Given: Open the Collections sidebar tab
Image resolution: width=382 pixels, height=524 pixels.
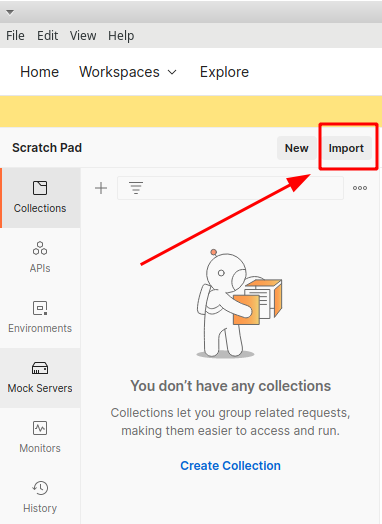Looking at the screenshot, I should pyautogui.click(x=40, y=198).
